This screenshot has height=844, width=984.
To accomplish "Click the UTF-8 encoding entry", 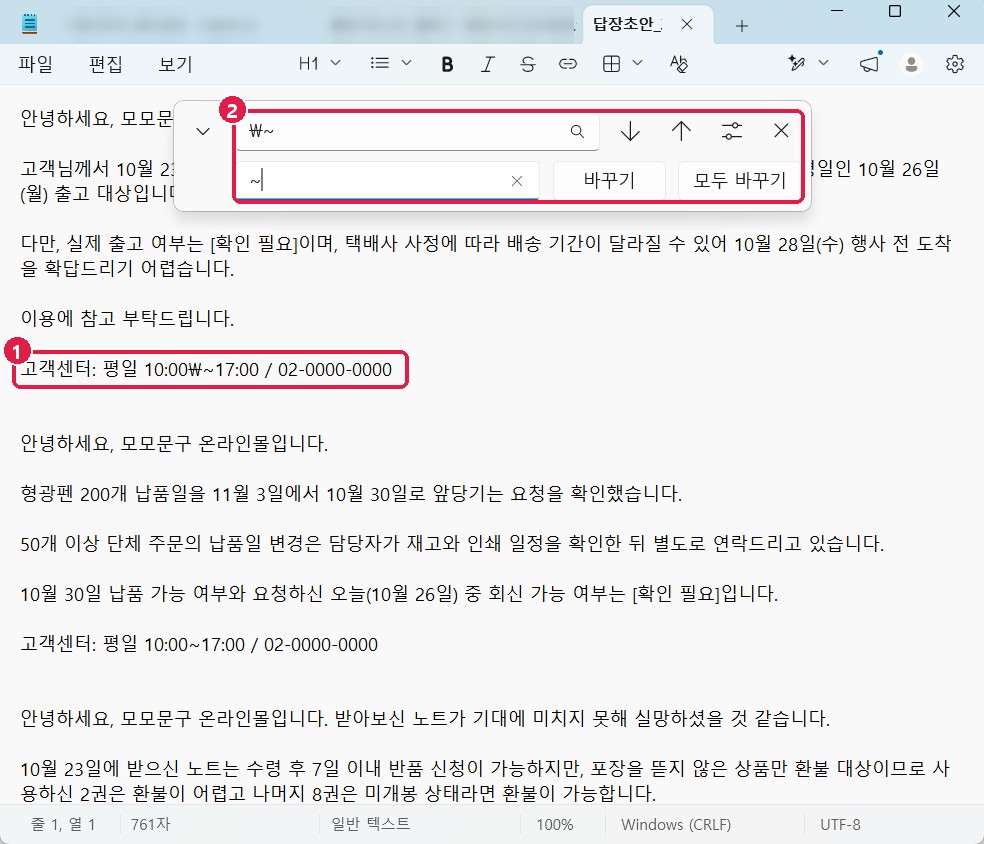I will point(840,824).
